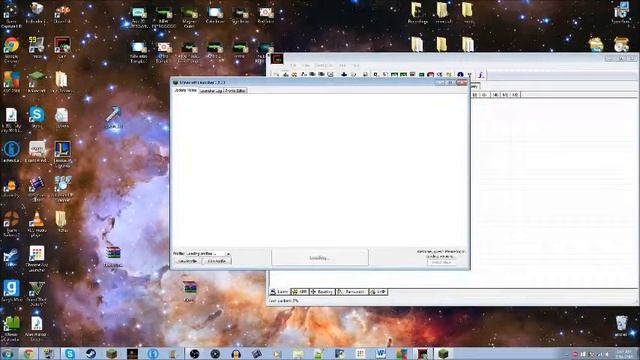This screenshot has width=640, height=360.
Task: Open the VLC media player desktop icon
Action: tap(37, 224)
